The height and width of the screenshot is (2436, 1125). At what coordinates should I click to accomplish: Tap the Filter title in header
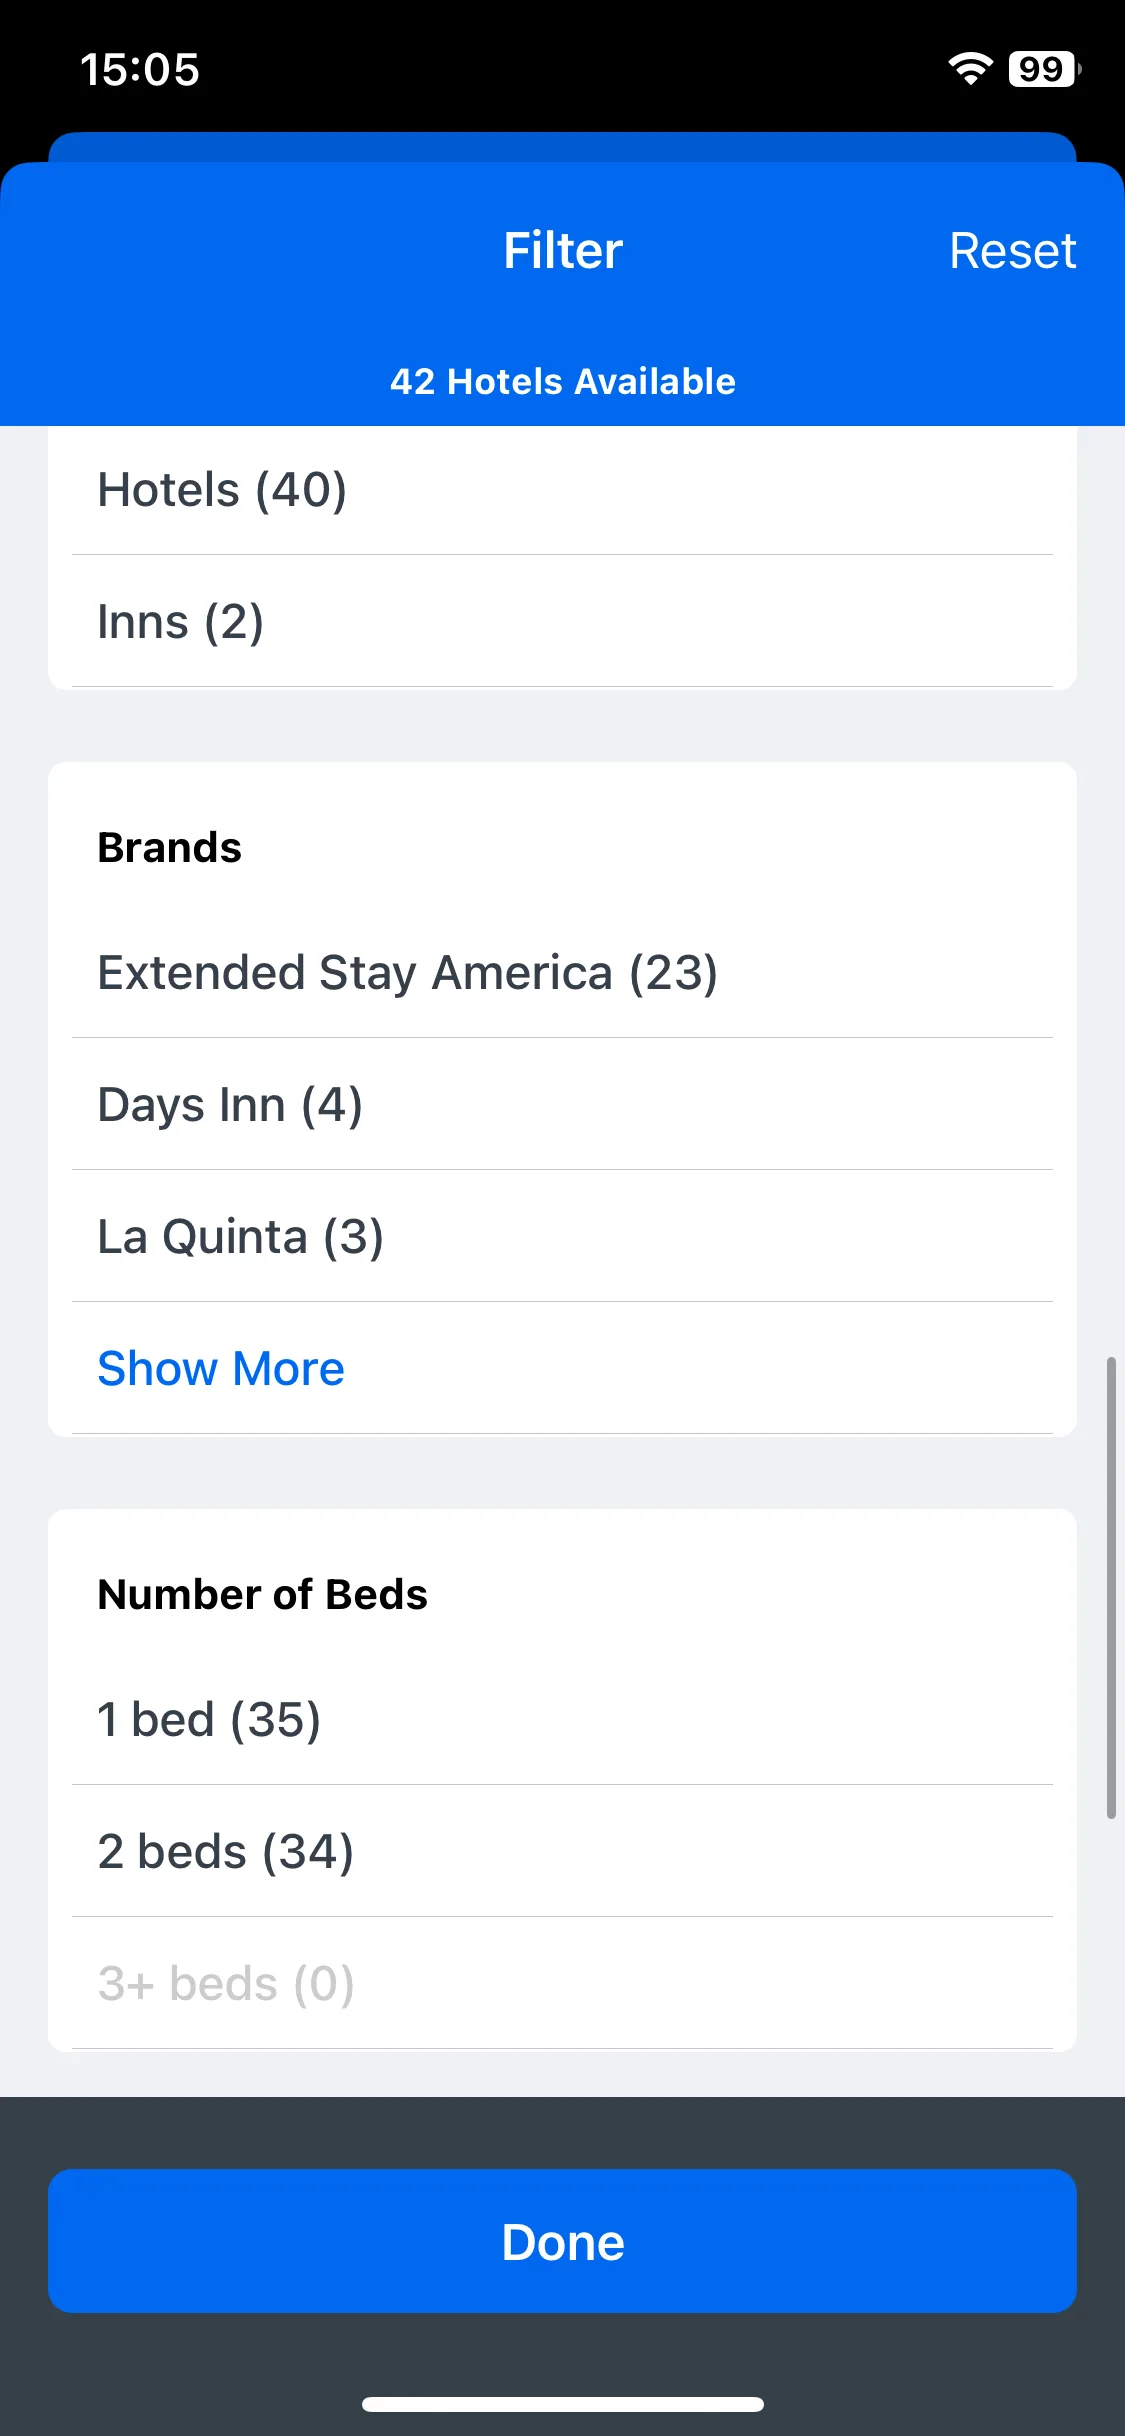[563, 251]
